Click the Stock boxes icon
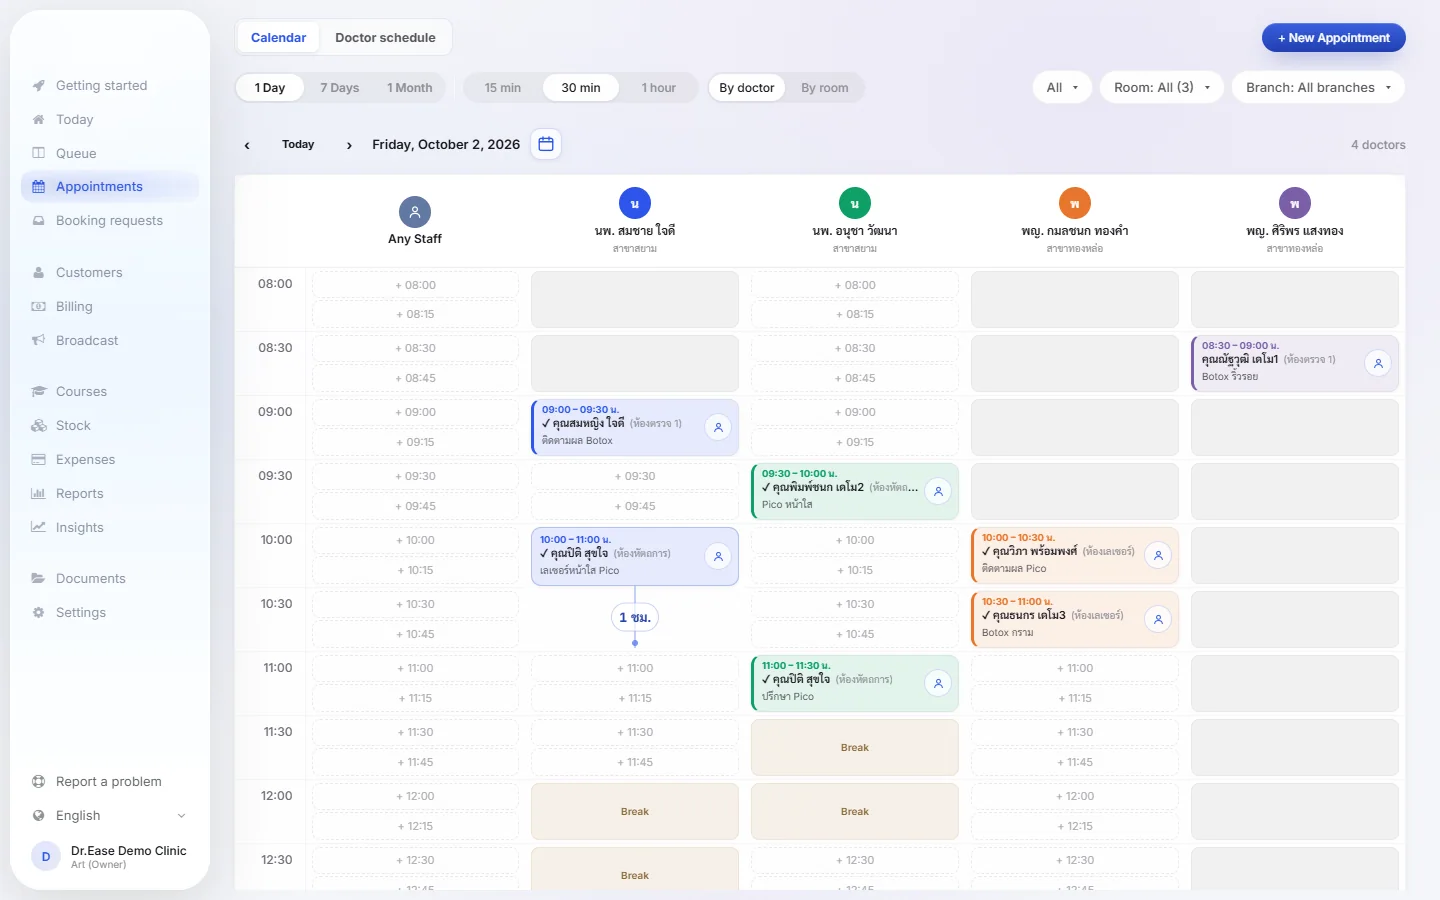1440x900 pixels. point(38,425)
